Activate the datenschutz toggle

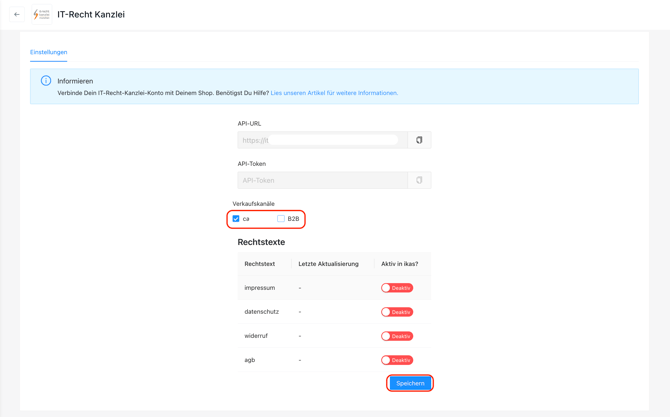(x=397, y=312)
